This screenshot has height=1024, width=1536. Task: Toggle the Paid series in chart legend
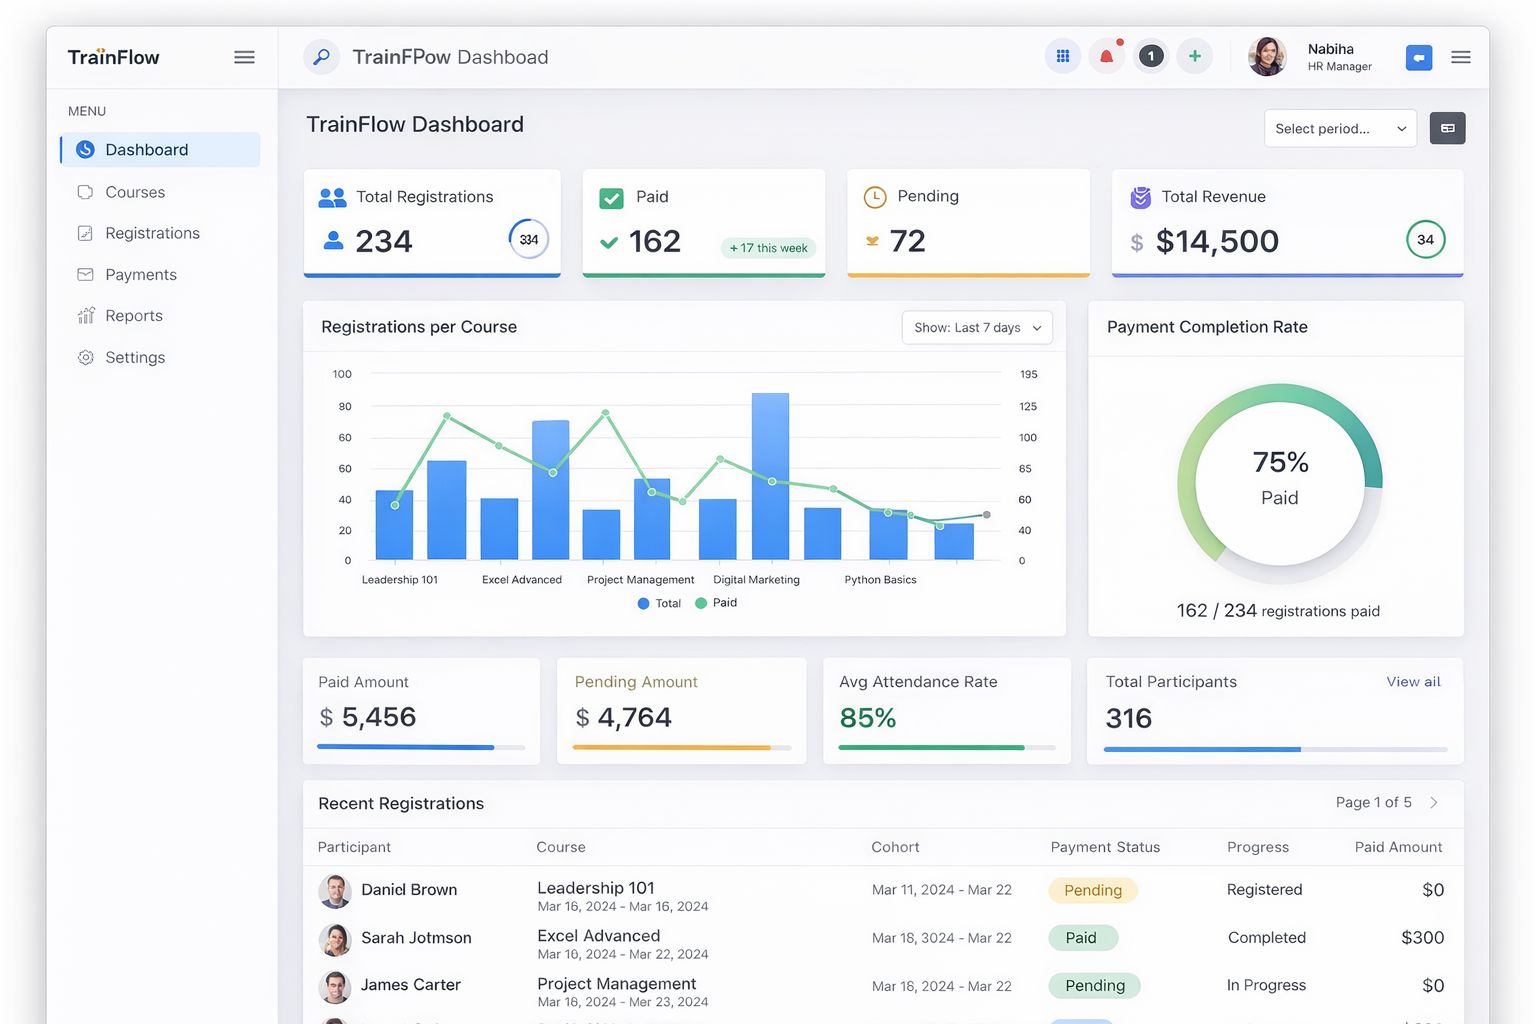click(x=717, y=603)
